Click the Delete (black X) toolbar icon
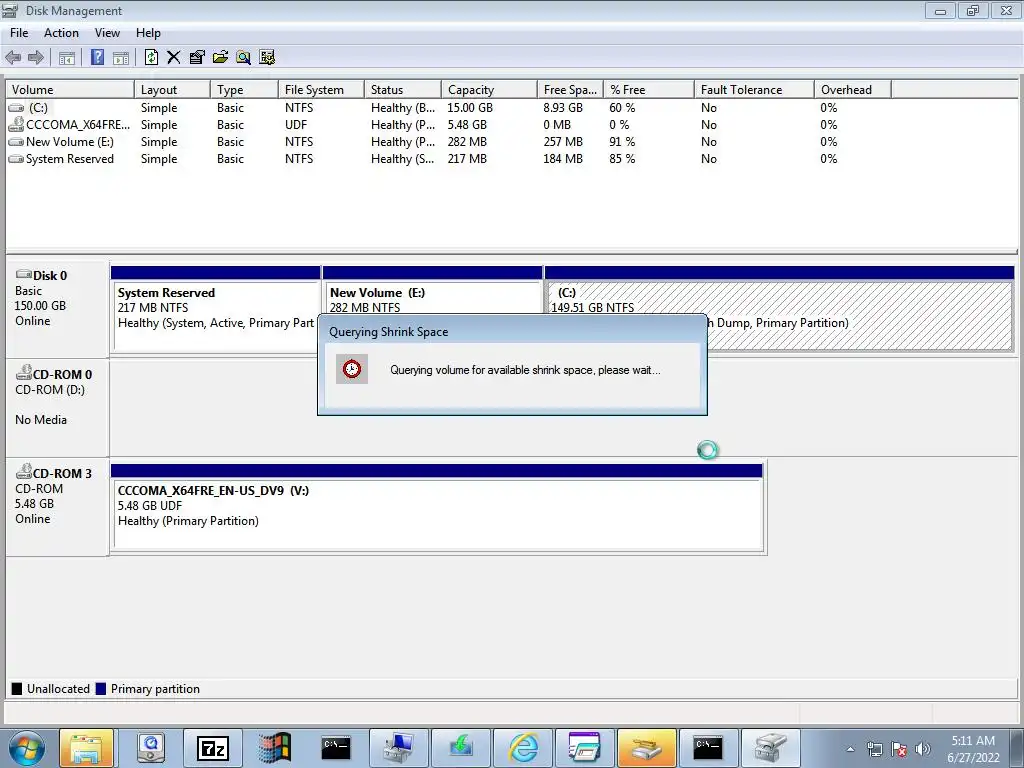 (174, 57)
